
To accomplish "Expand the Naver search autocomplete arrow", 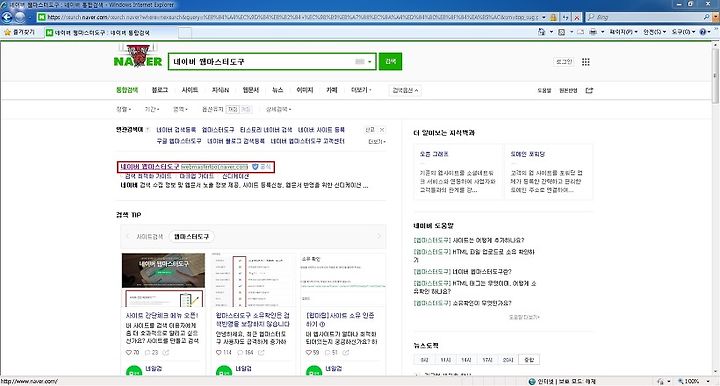I will (370, 62).
